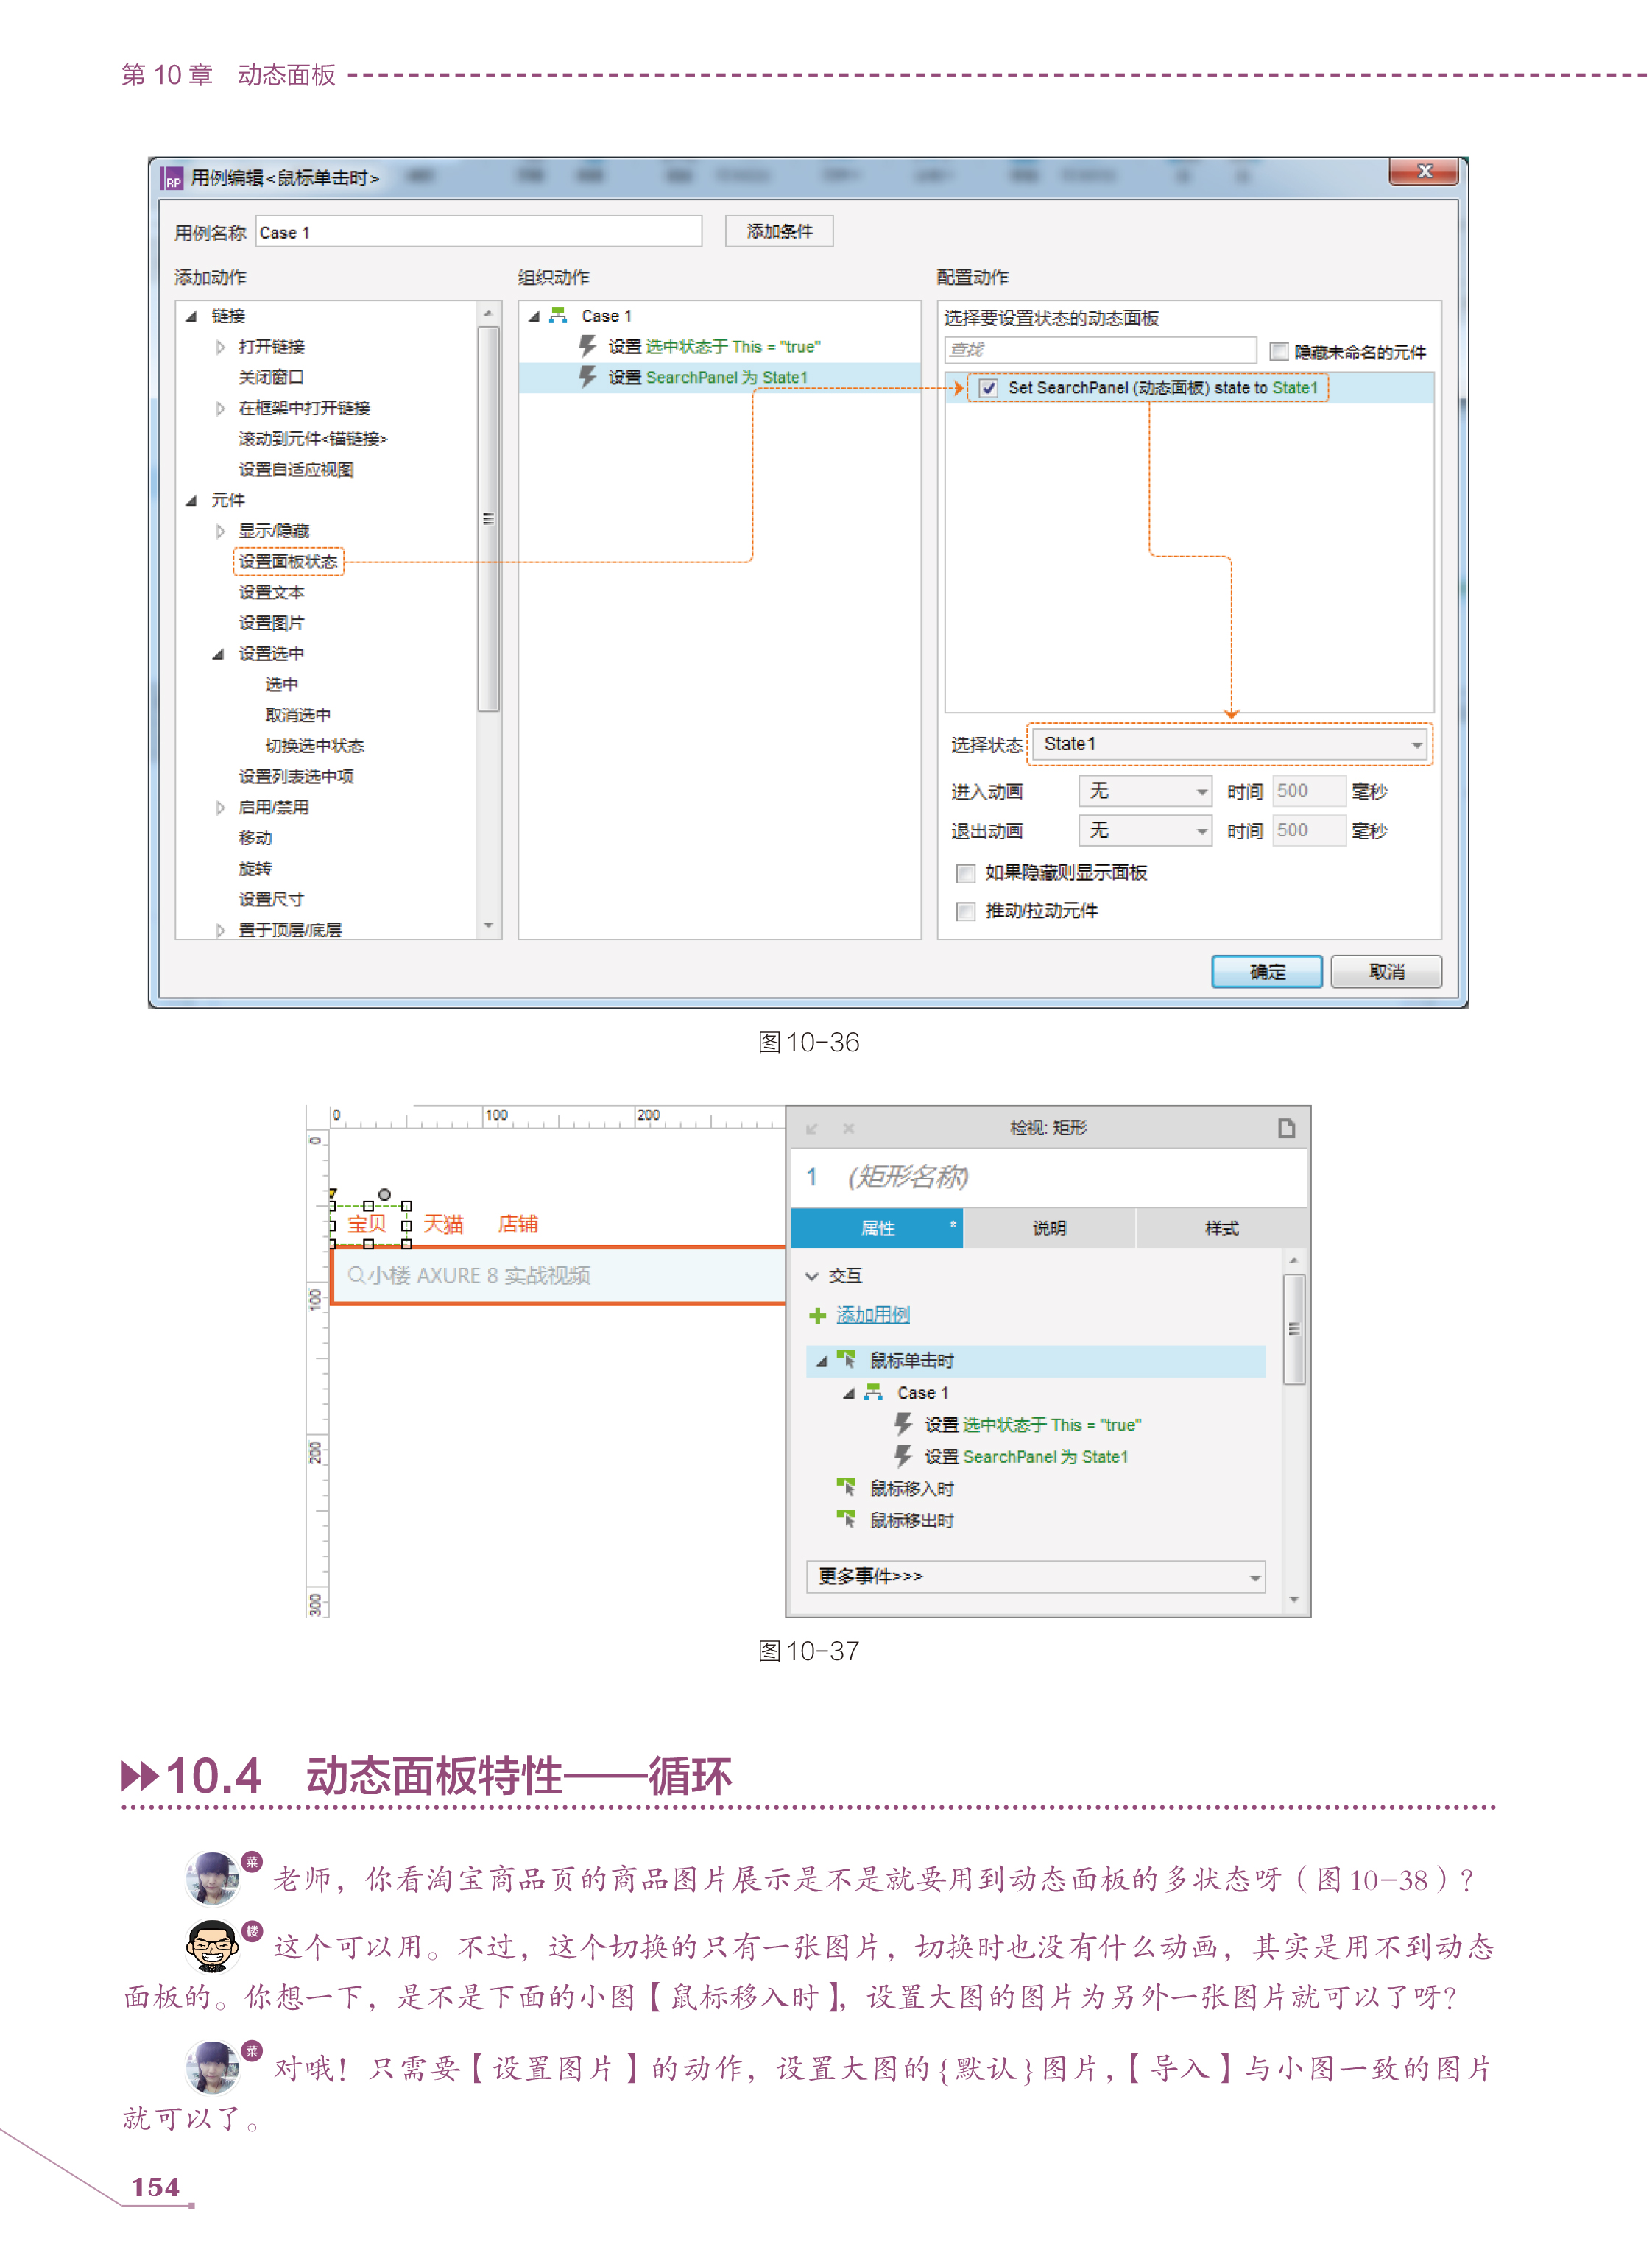Screen dimensions: 1652x2261
Task: Click the RP app icon in dialog title
Action: coord(172,179)
